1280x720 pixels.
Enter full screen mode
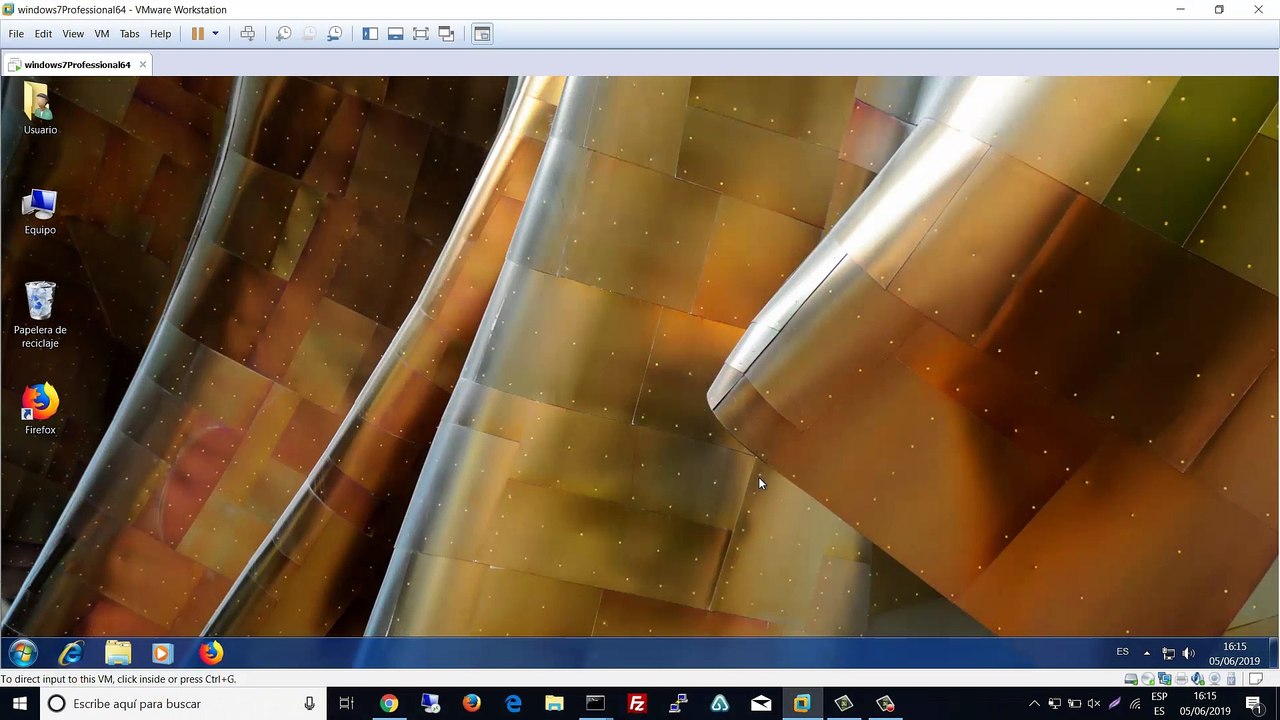(x=421, y=34)
